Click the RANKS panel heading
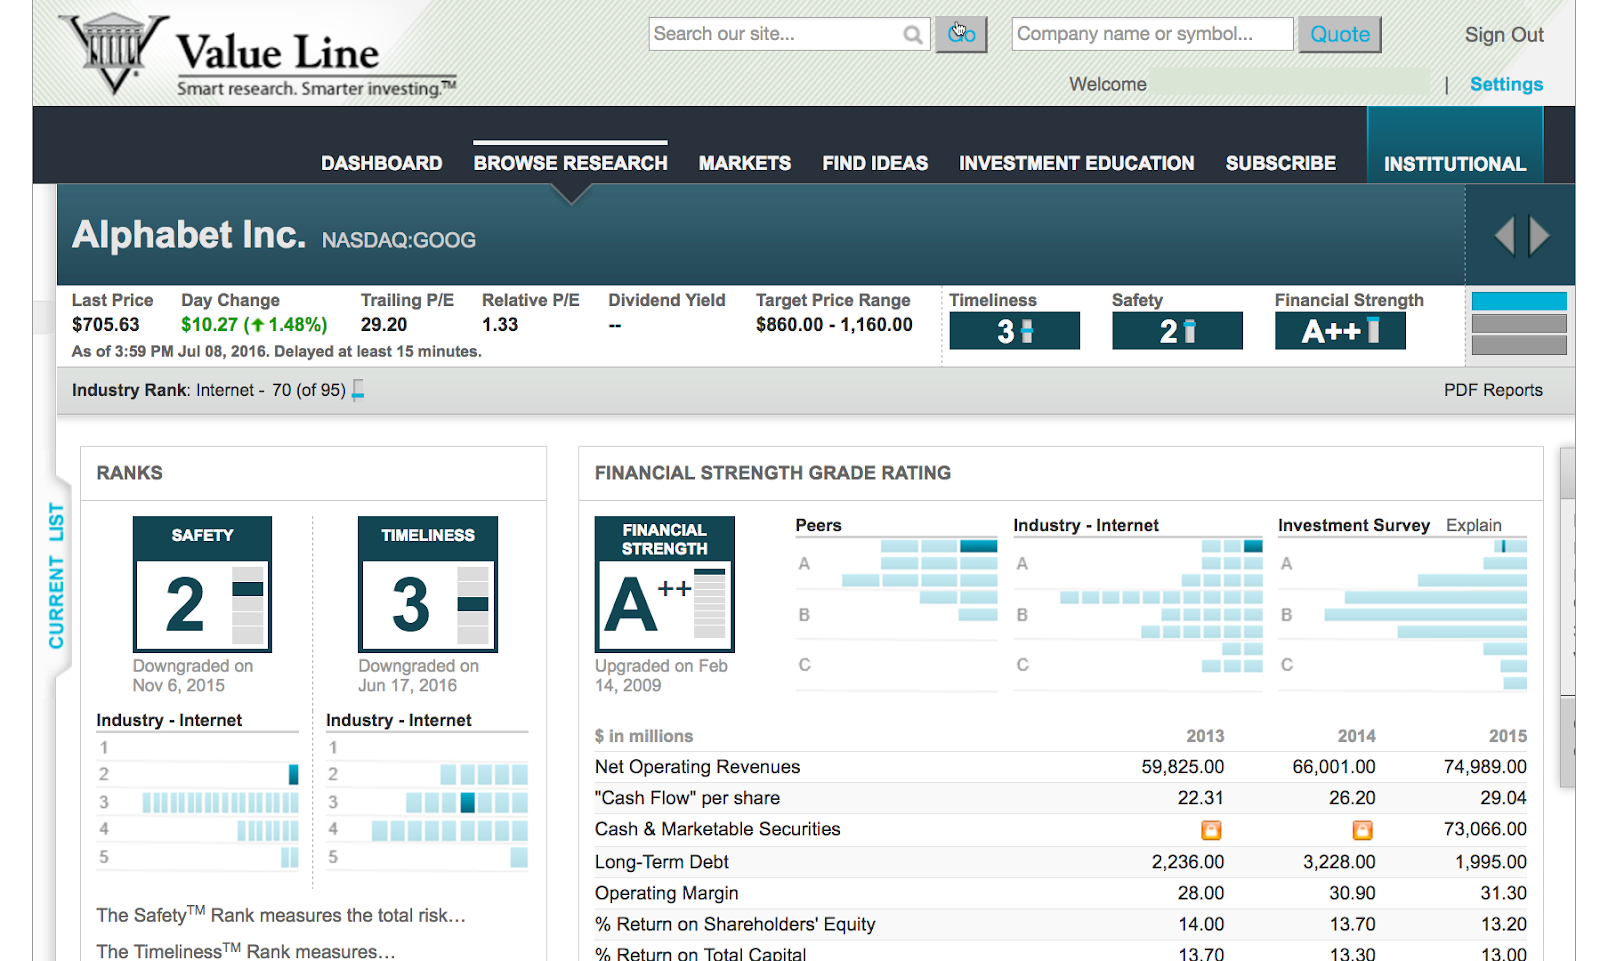Image resolution: width=1600 pixels, height=961 pixels. pos(130,473)
